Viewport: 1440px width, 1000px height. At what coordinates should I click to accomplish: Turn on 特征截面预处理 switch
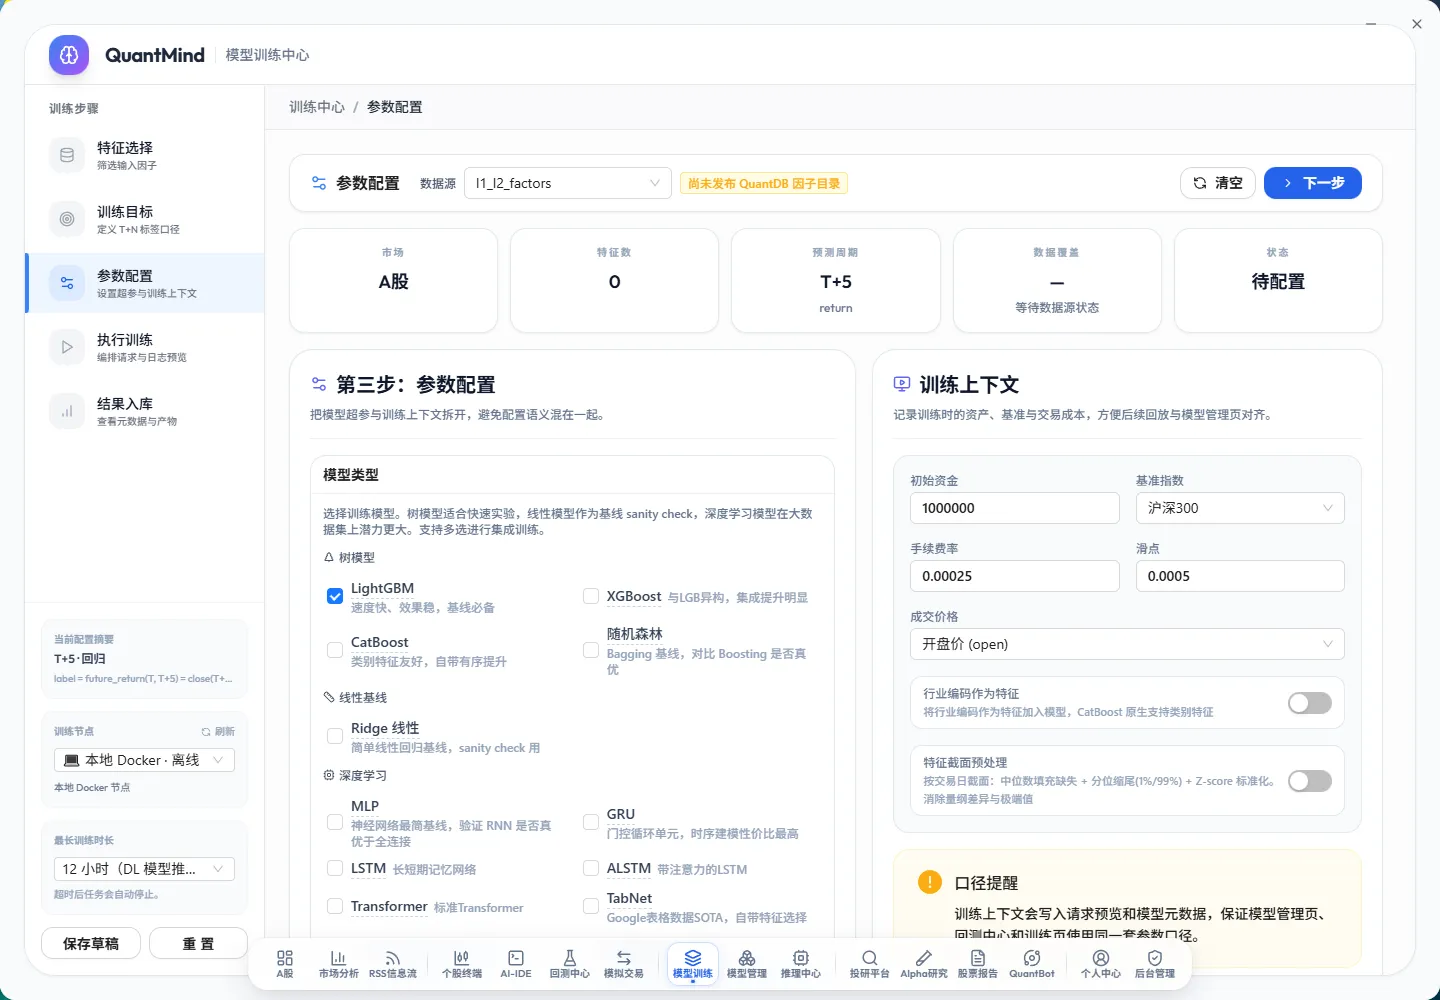pos(1310,781)
